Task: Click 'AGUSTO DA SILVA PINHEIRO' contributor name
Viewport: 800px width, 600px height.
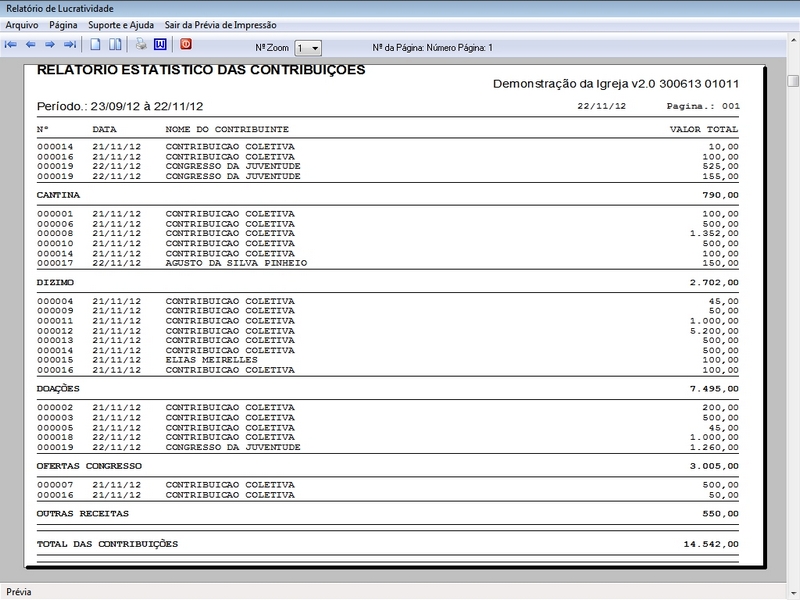Action: 236,263
